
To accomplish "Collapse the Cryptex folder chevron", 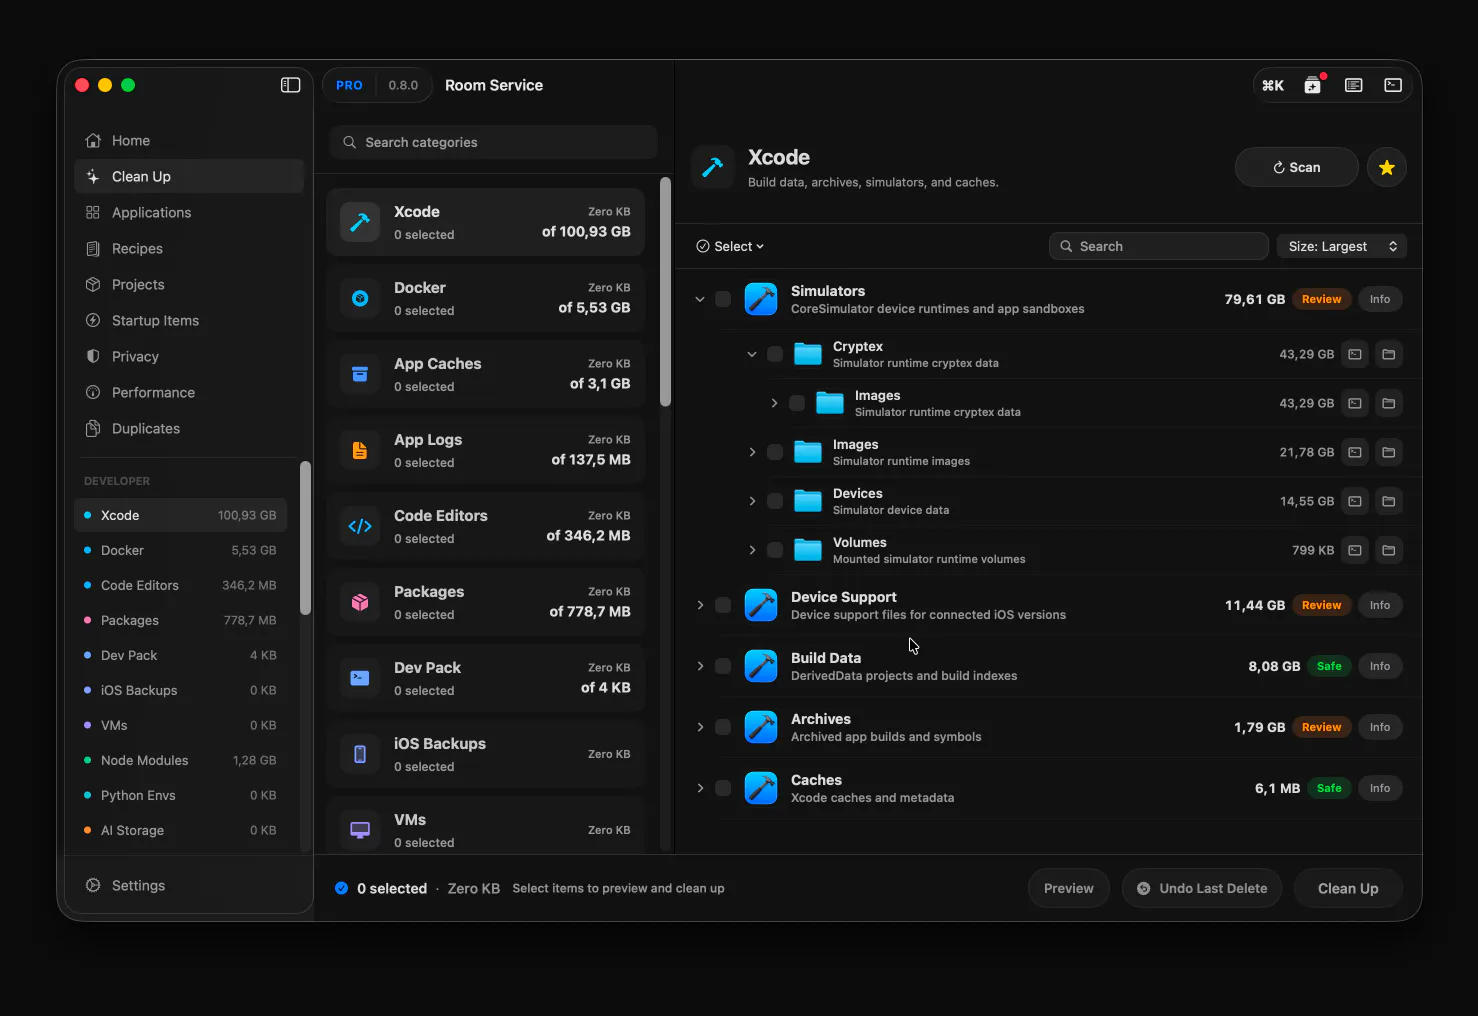I will (x=752, y=354).
